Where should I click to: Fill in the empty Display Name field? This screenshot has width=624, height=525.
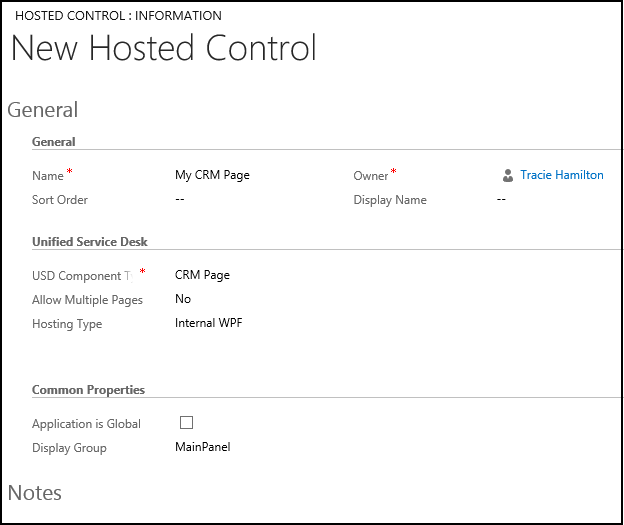point(501,199)
